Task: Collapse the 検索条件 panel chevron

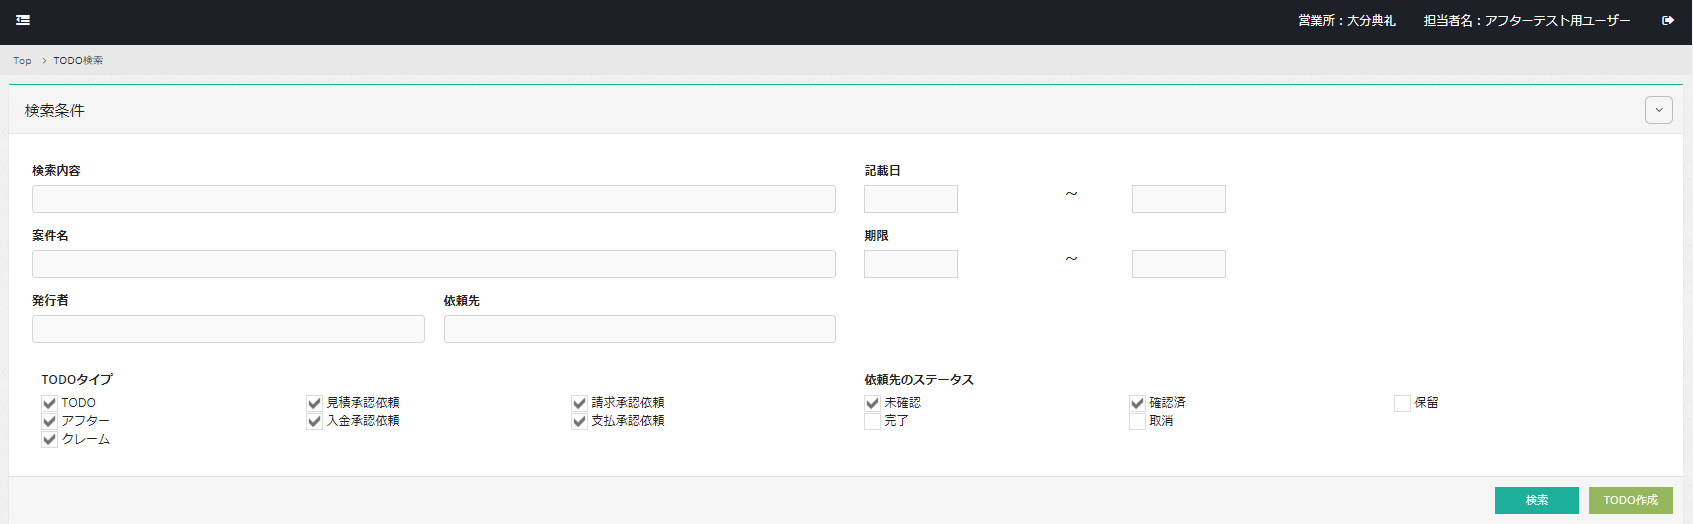Action: [1658, 110]
